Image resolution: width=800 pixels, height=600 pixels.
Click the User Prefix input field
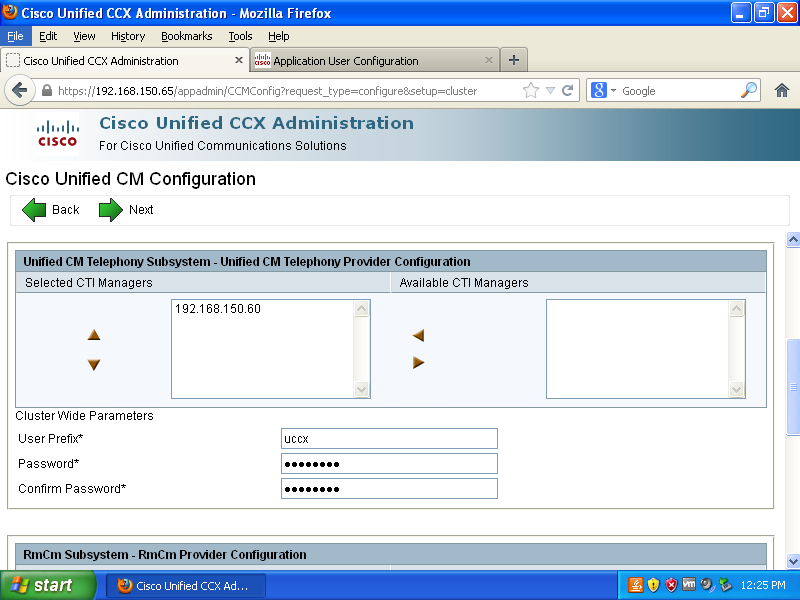coord(389,439)
